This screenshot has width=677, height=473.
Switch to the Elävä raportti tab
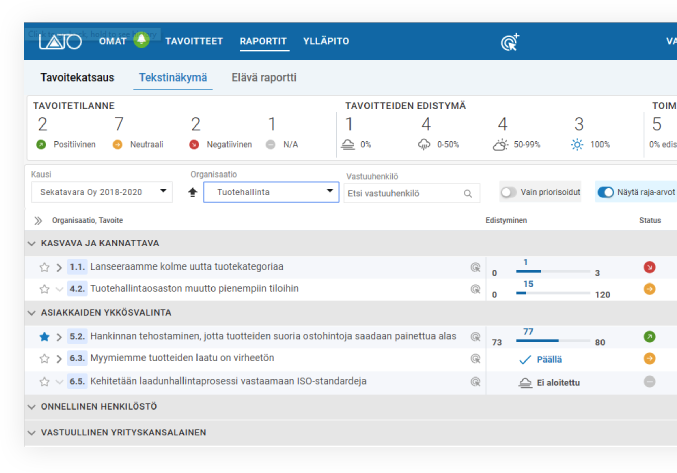[x=264, y=78]
